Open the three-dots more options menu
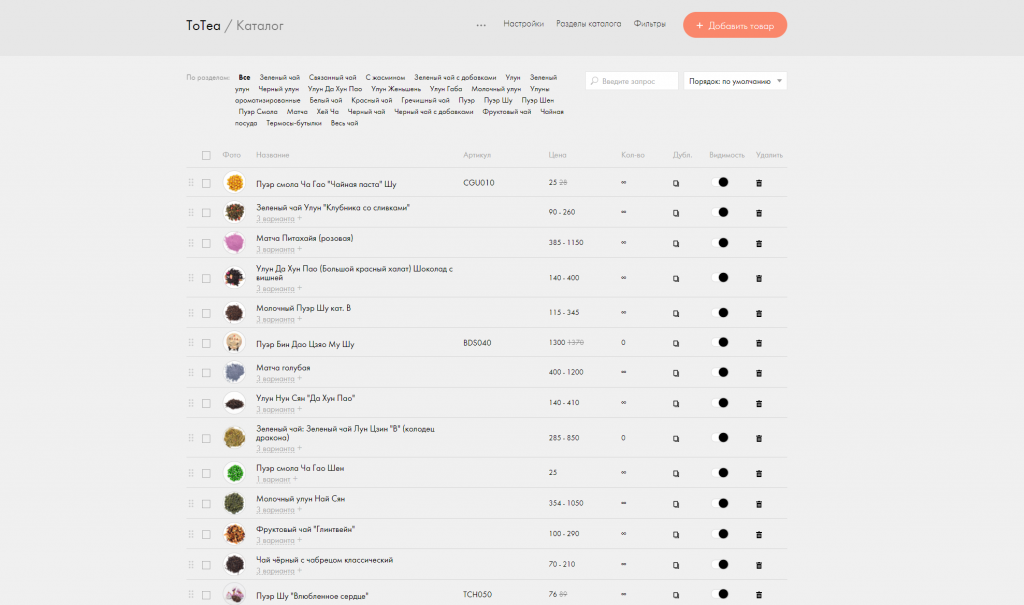Screen dimensions: 1024x605 (481, 25)
